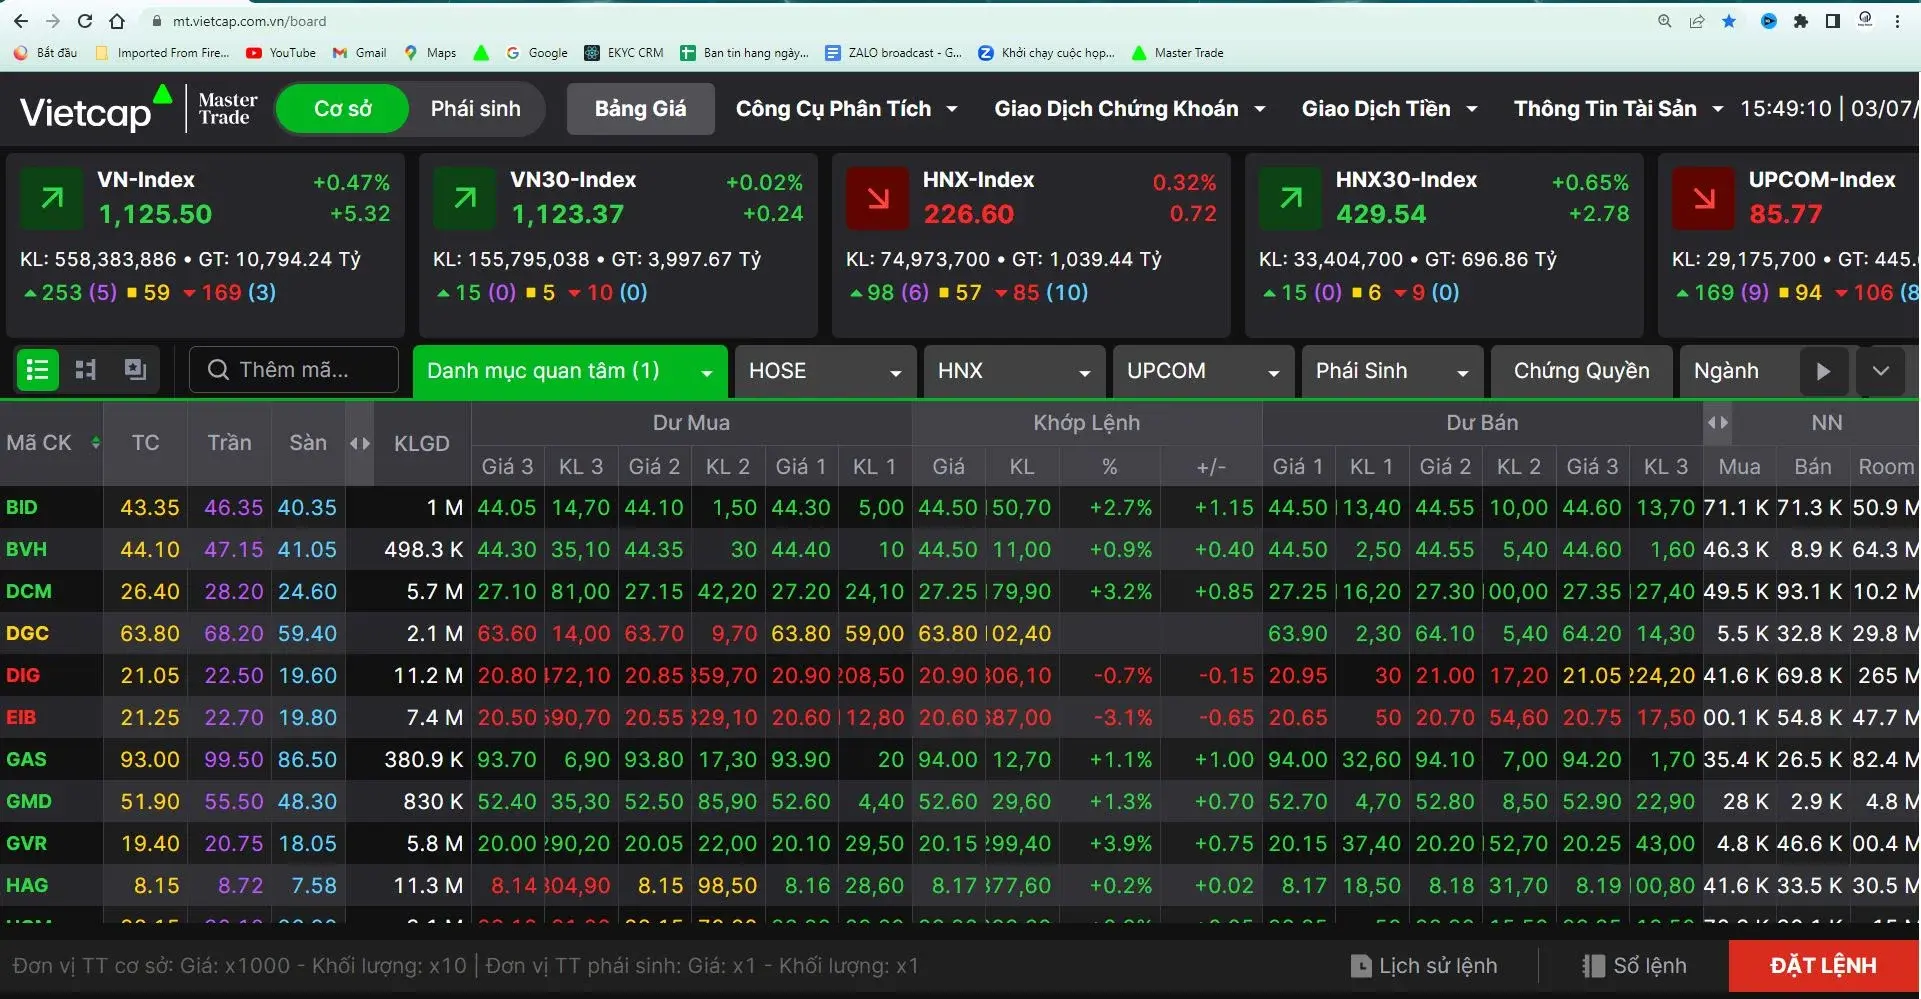
Task: Select the Bảng Giá tab
Action: coord(640,109)
